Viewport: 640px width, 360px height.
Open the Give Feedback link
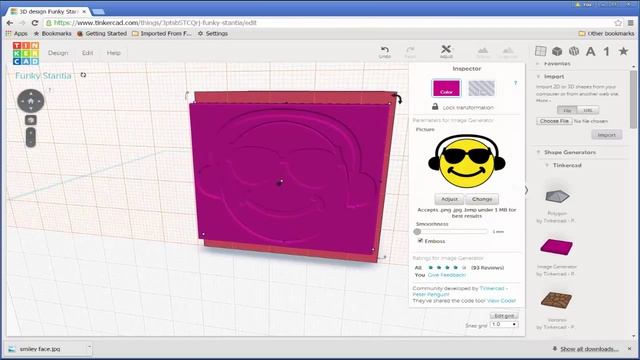coord(447,275)
